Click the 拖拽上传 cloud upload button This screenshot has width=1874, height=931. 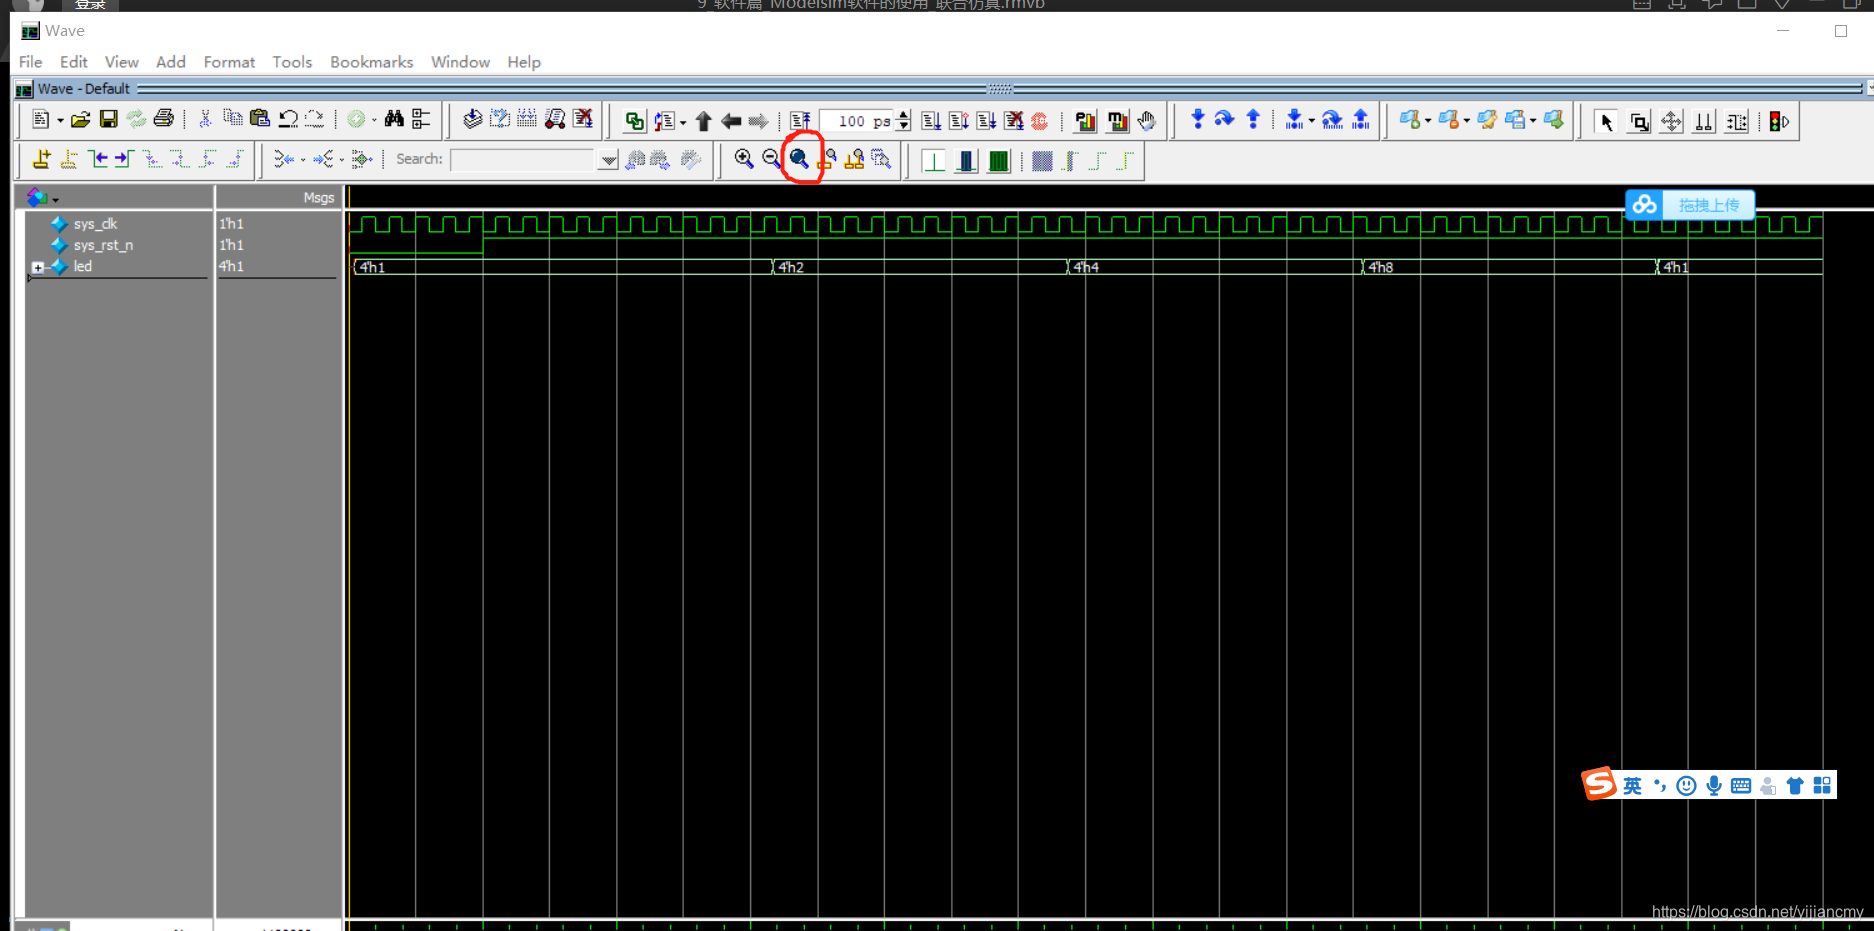click(1690, 205)
